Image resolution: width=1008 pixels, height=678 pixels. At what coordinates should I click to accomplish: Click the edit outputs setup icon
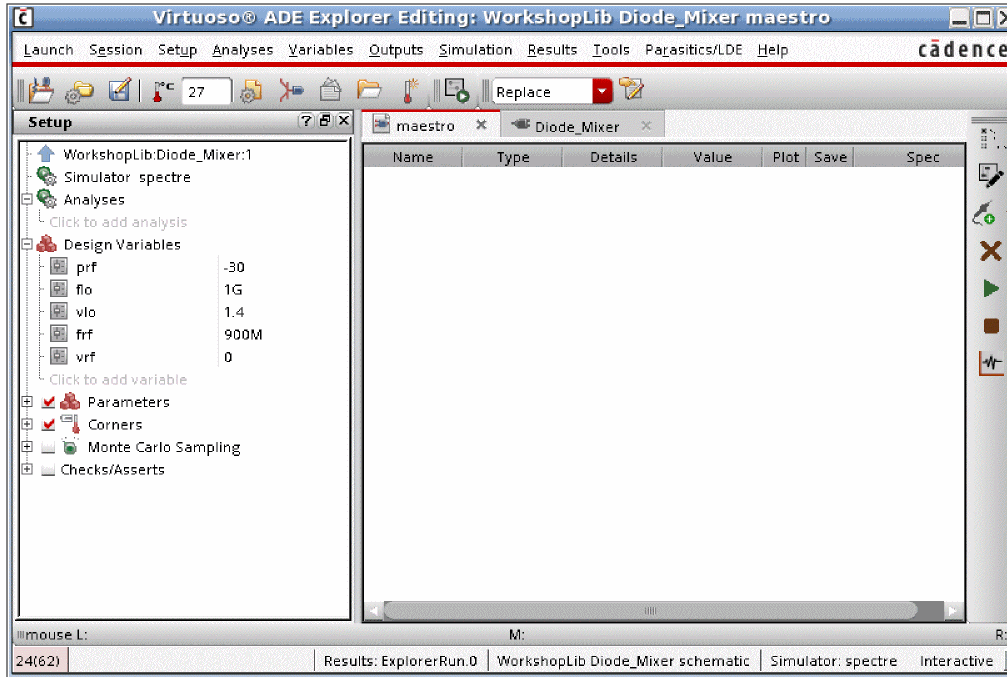click(x=990, y=176)
